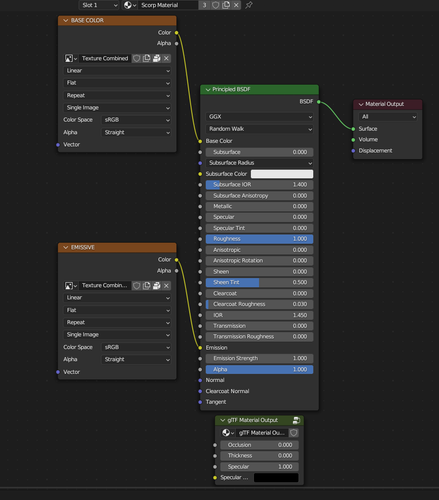
Task: Open sRGB color space dropdown in BASE COLOR node
Action: [136, 120]
